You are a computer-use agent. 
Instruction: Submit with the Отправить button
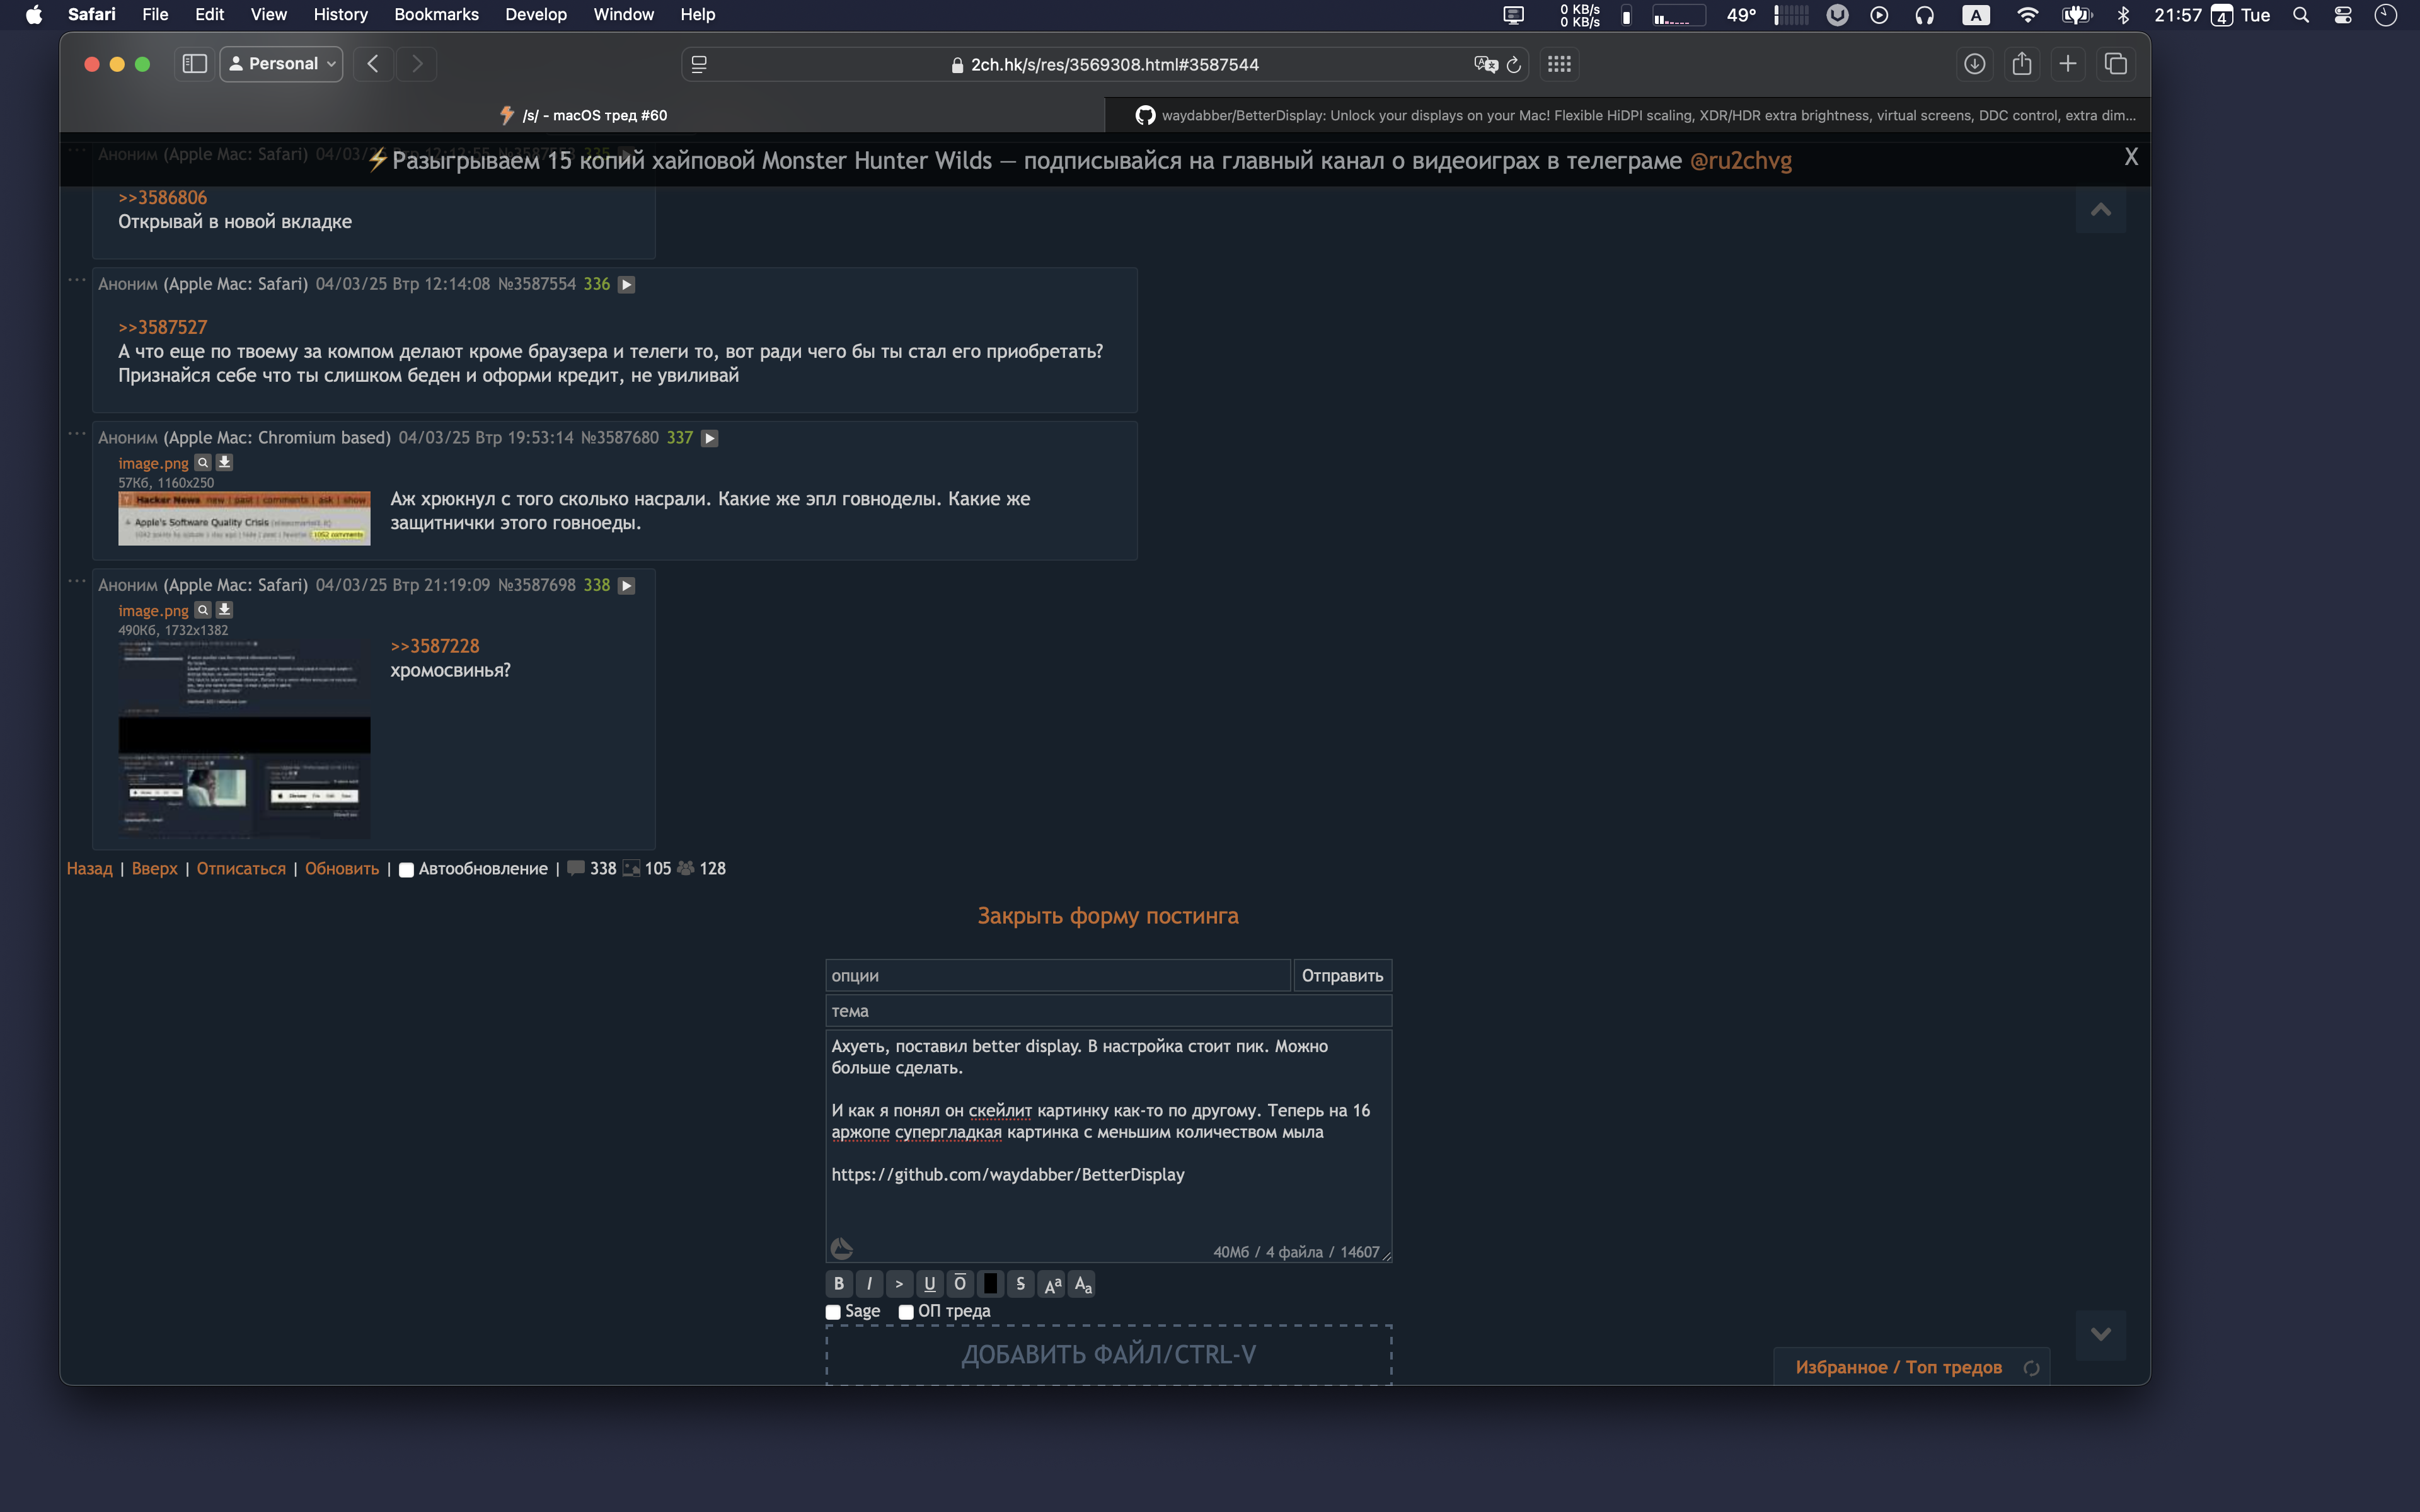1342,976
